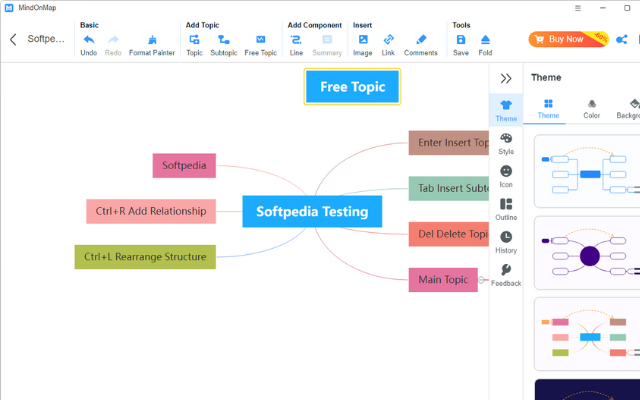Click the Fold toolbar icon
The height and width of the screenshot is (400, 640).
click(x=485, y=40)
